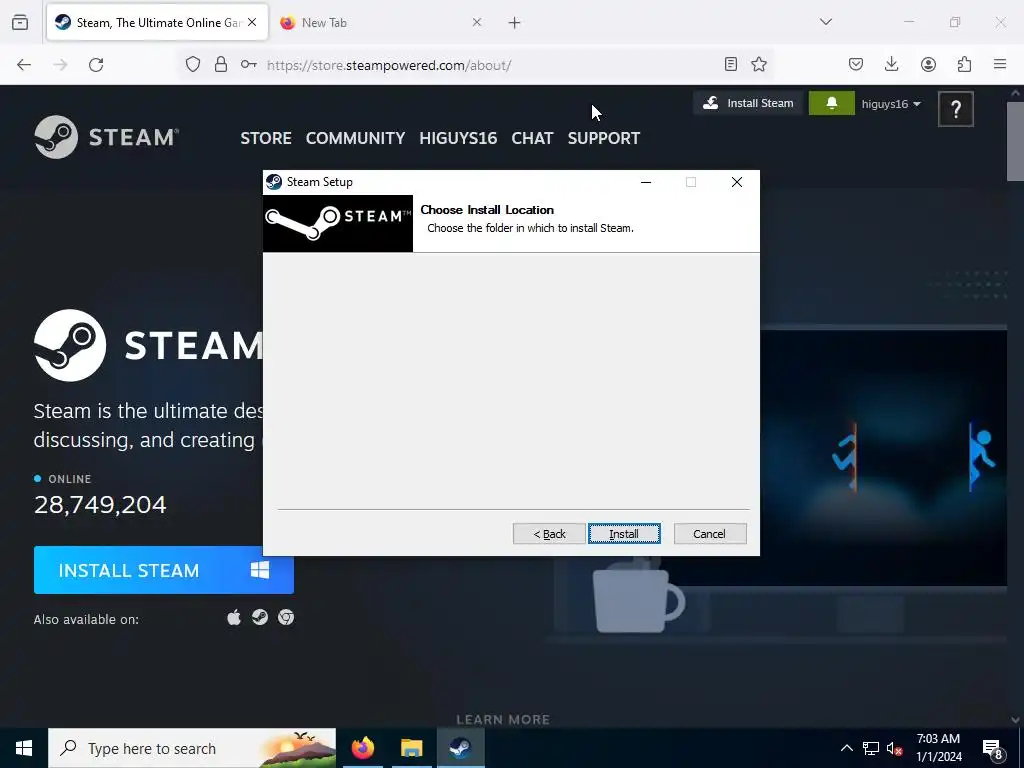This screenshot has height=768, width=1024.
Task: Click the big blue INSTALL STEAM button
Action: point(164,570)
